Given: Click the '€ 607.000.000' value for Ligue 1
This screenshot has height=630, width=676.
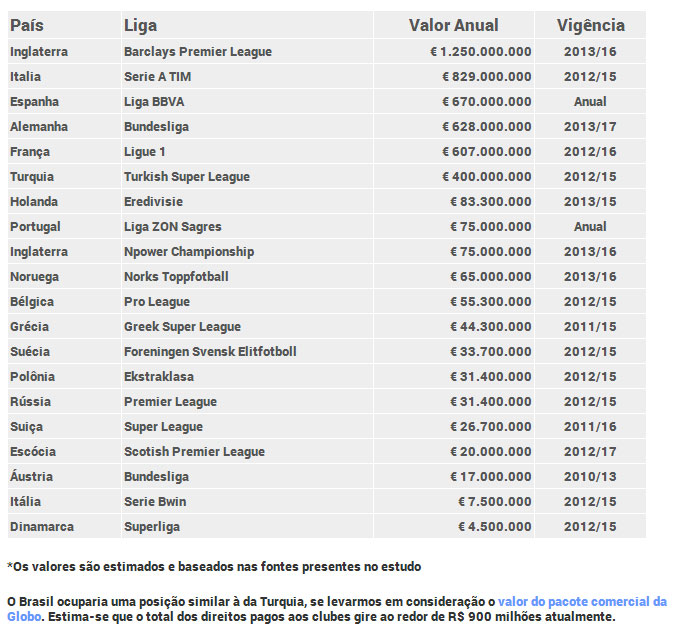Looking at the screenshot, I should click(x=487, y=151).
